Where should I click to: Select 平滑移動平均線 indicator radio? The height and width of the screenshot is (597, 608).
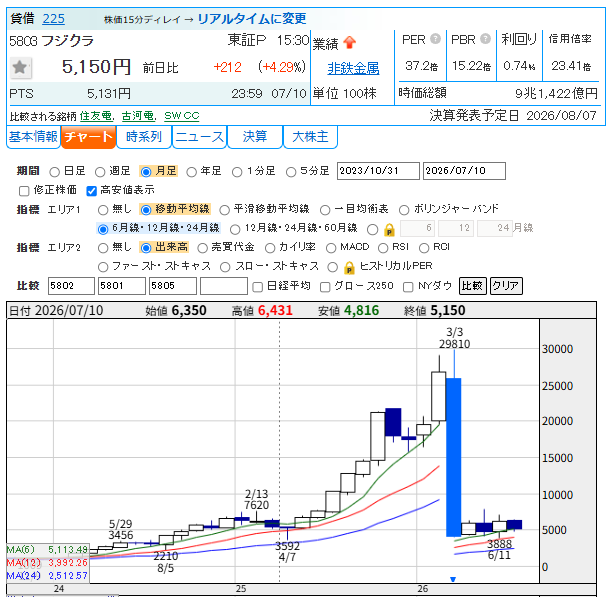click(x=225, y=210)
